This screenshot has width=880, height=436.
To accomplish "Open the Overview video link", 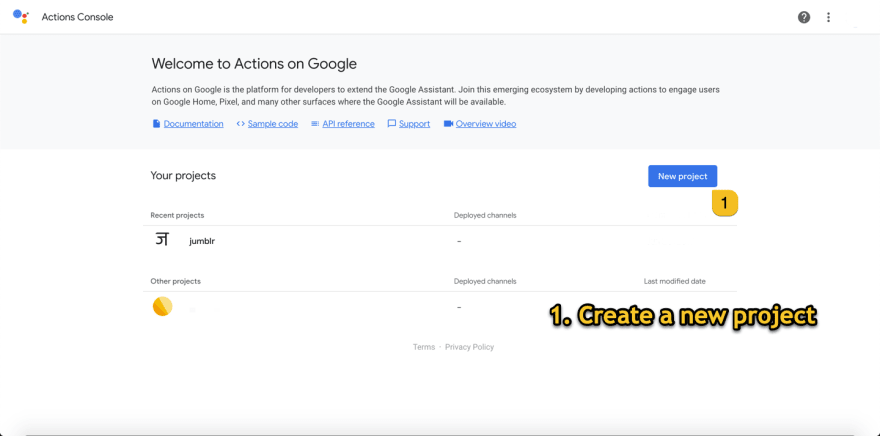I will pyautogui.click(x=485, y=124).
